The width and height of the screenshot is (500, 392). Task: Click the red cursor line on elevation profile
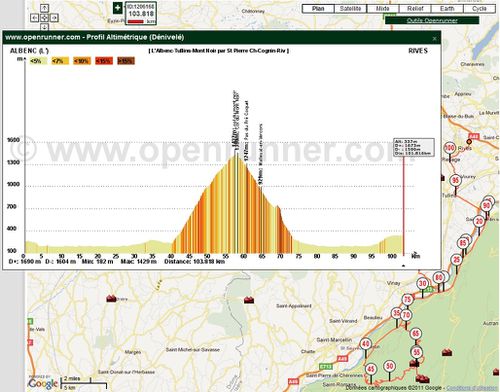[404, 206]
